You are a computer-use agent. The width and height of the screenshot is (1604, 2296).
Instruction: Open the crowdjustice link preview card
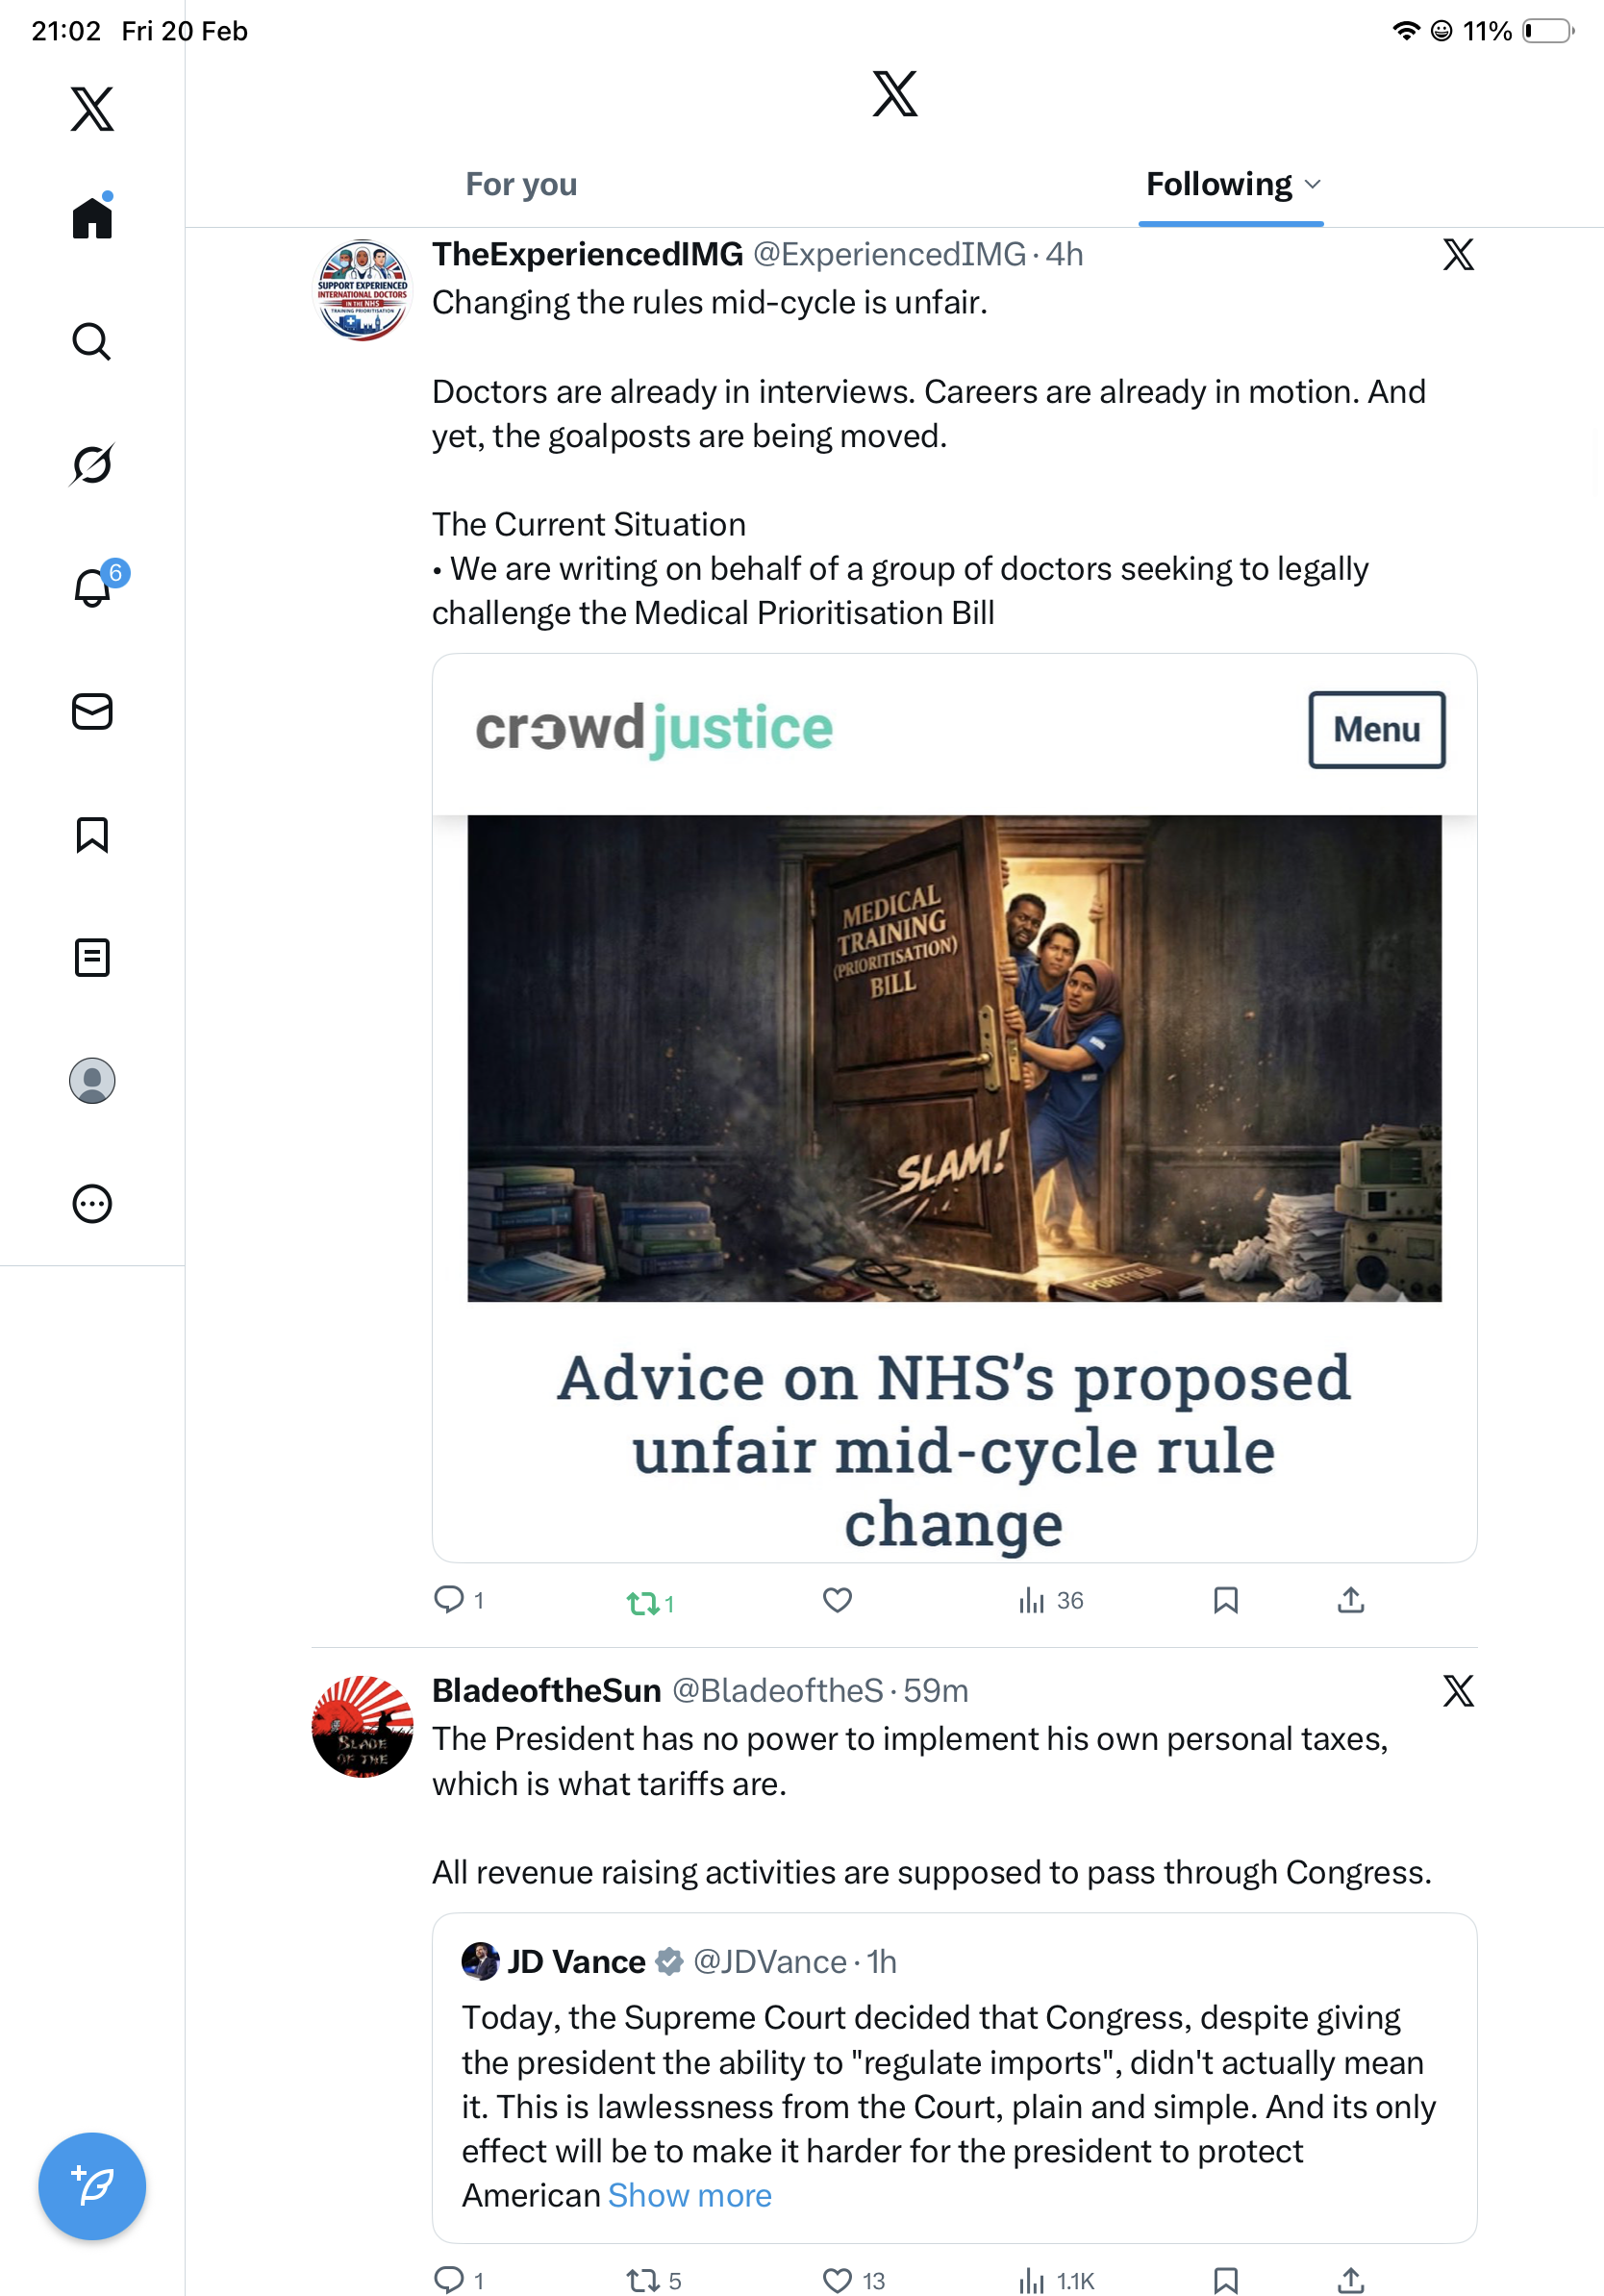tap(954, 1108)
